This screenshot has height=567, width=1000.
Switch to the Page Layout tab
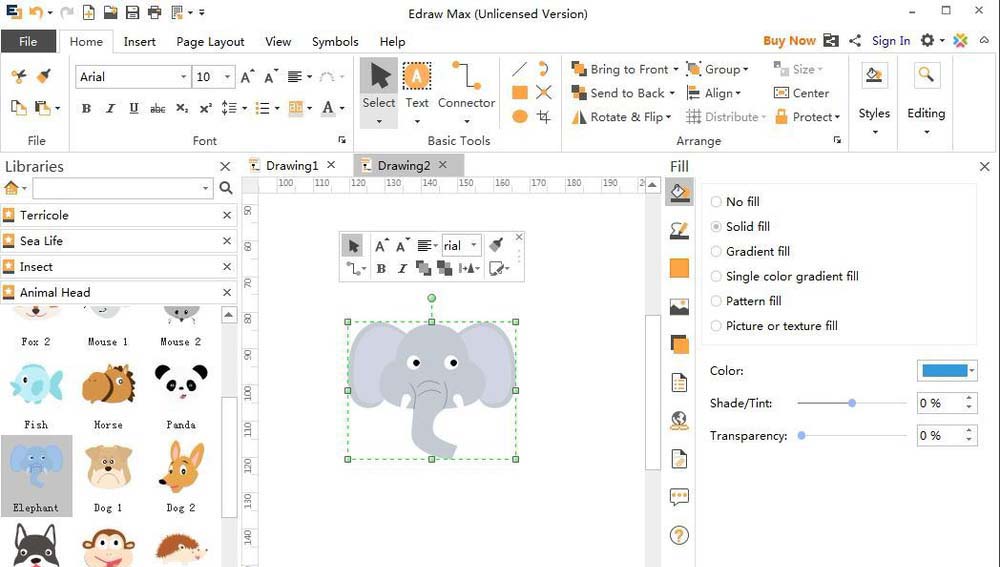(210, 41)
